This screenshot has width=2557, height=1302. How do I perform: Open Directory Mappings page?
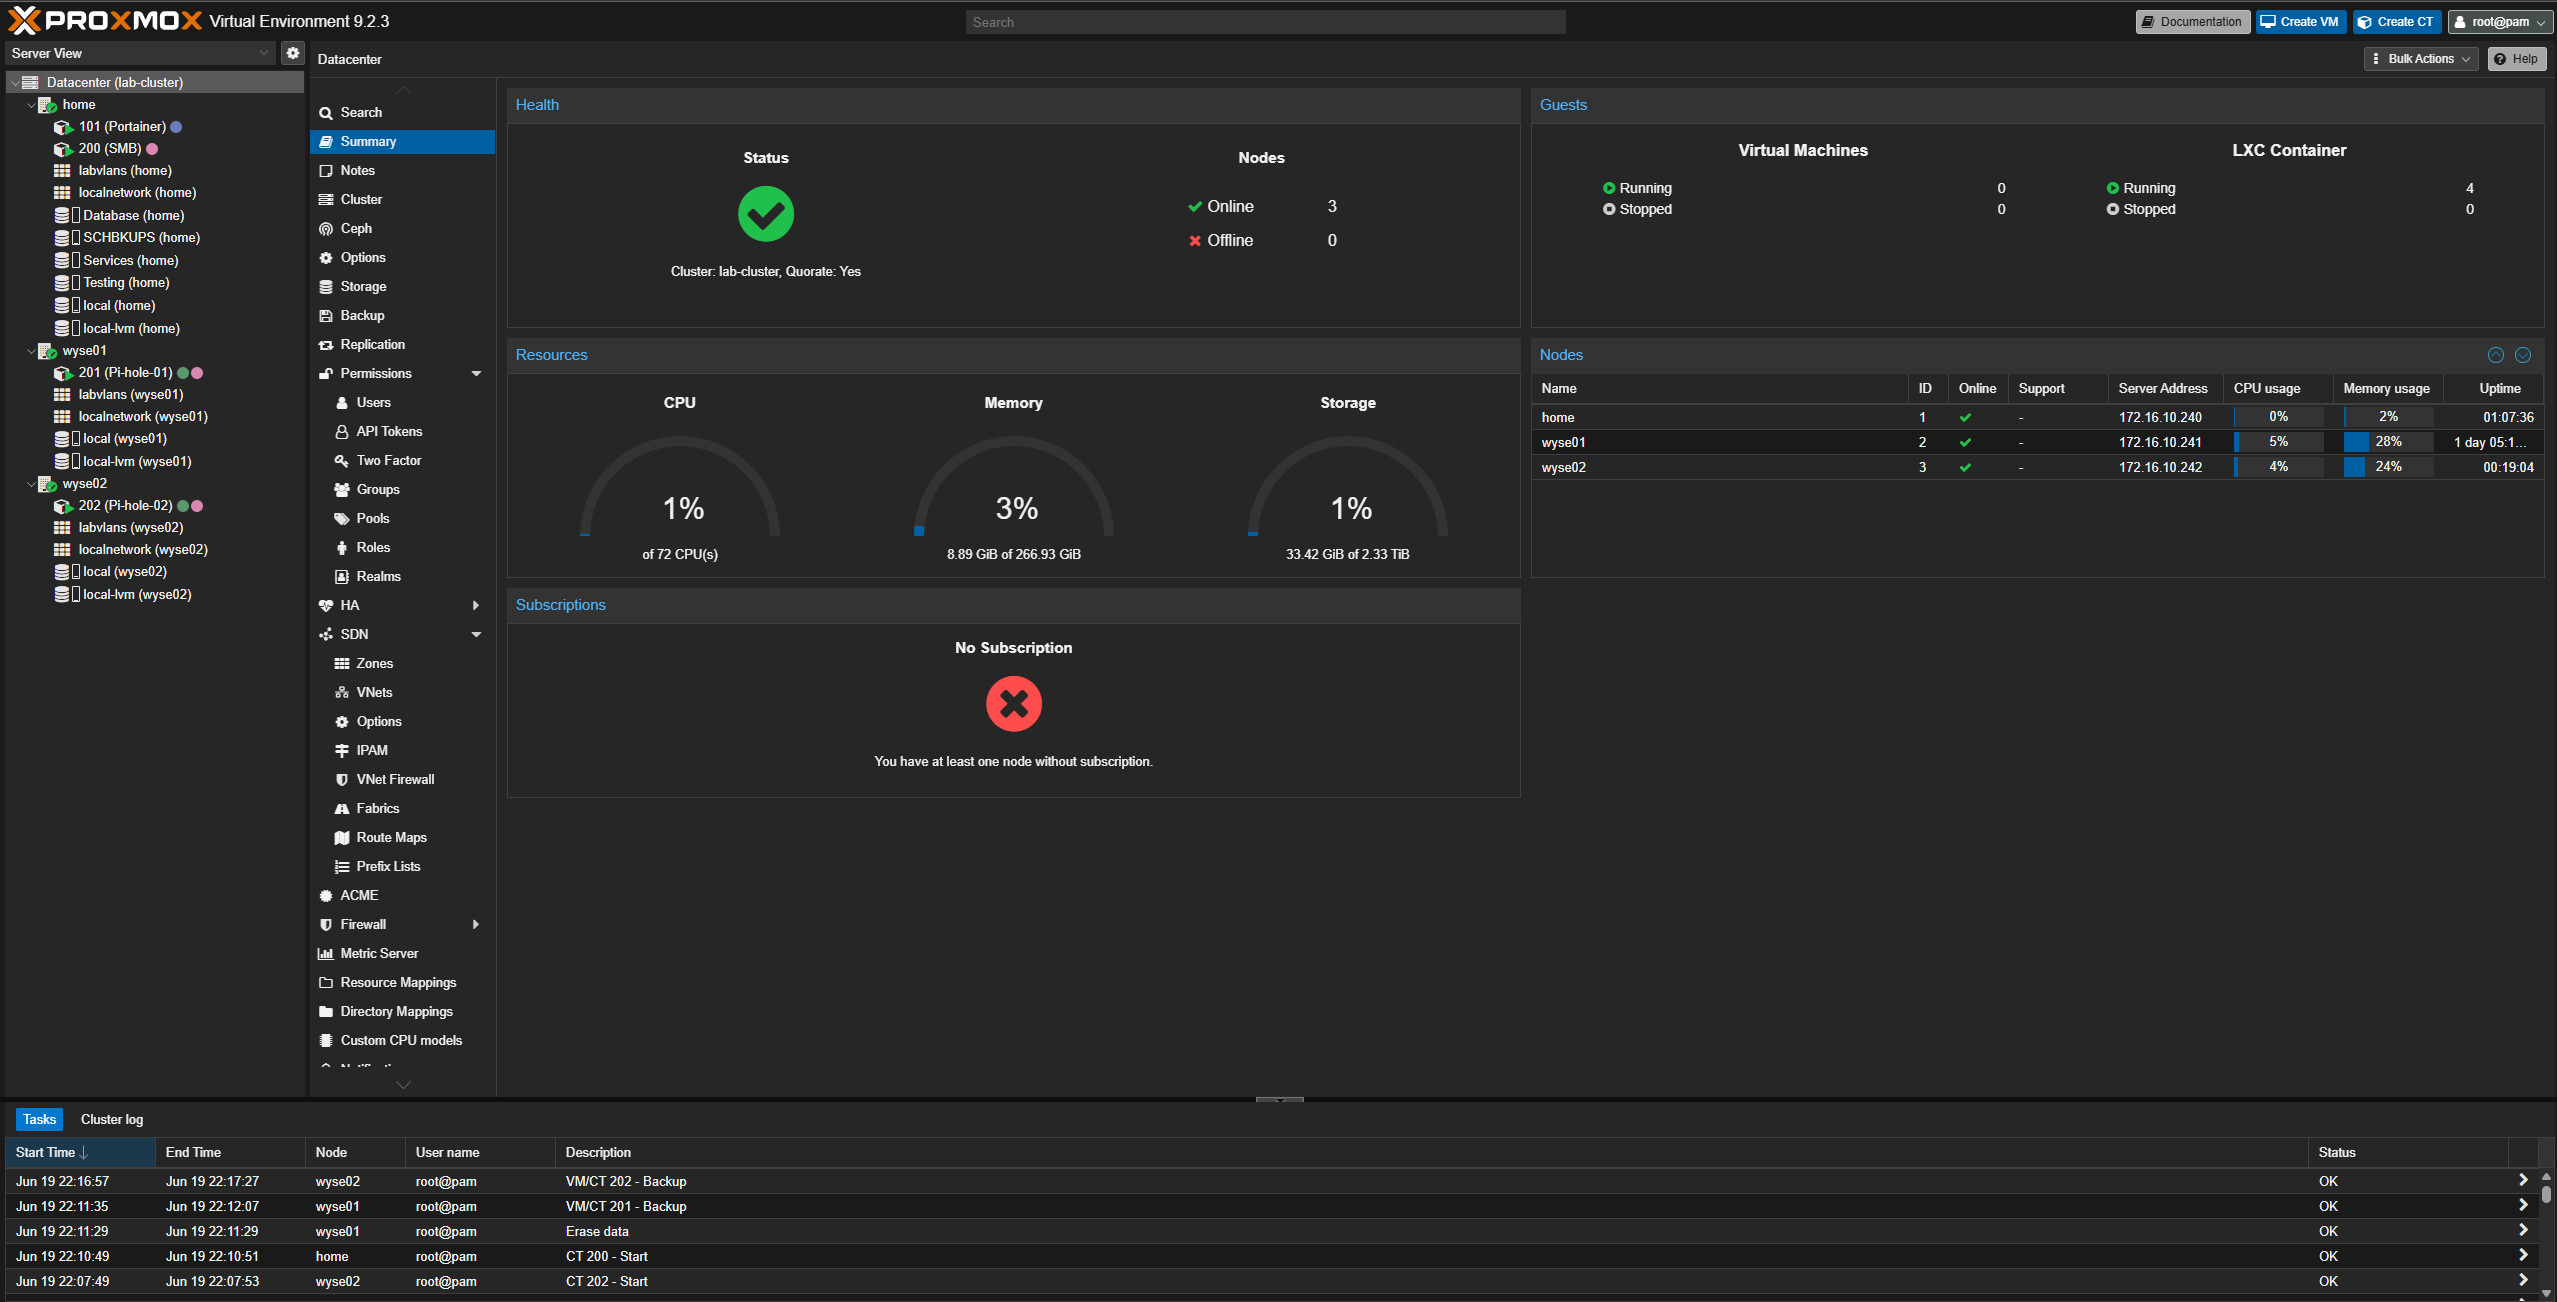tap(396, 1011)
